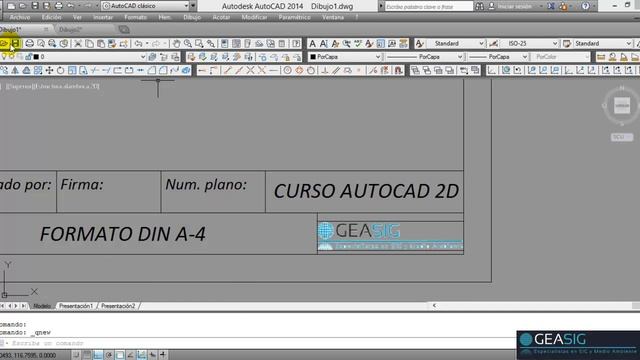The image size is (640, 360).
Task: Open the Modificar menu
Action: [x=254, y=17]
